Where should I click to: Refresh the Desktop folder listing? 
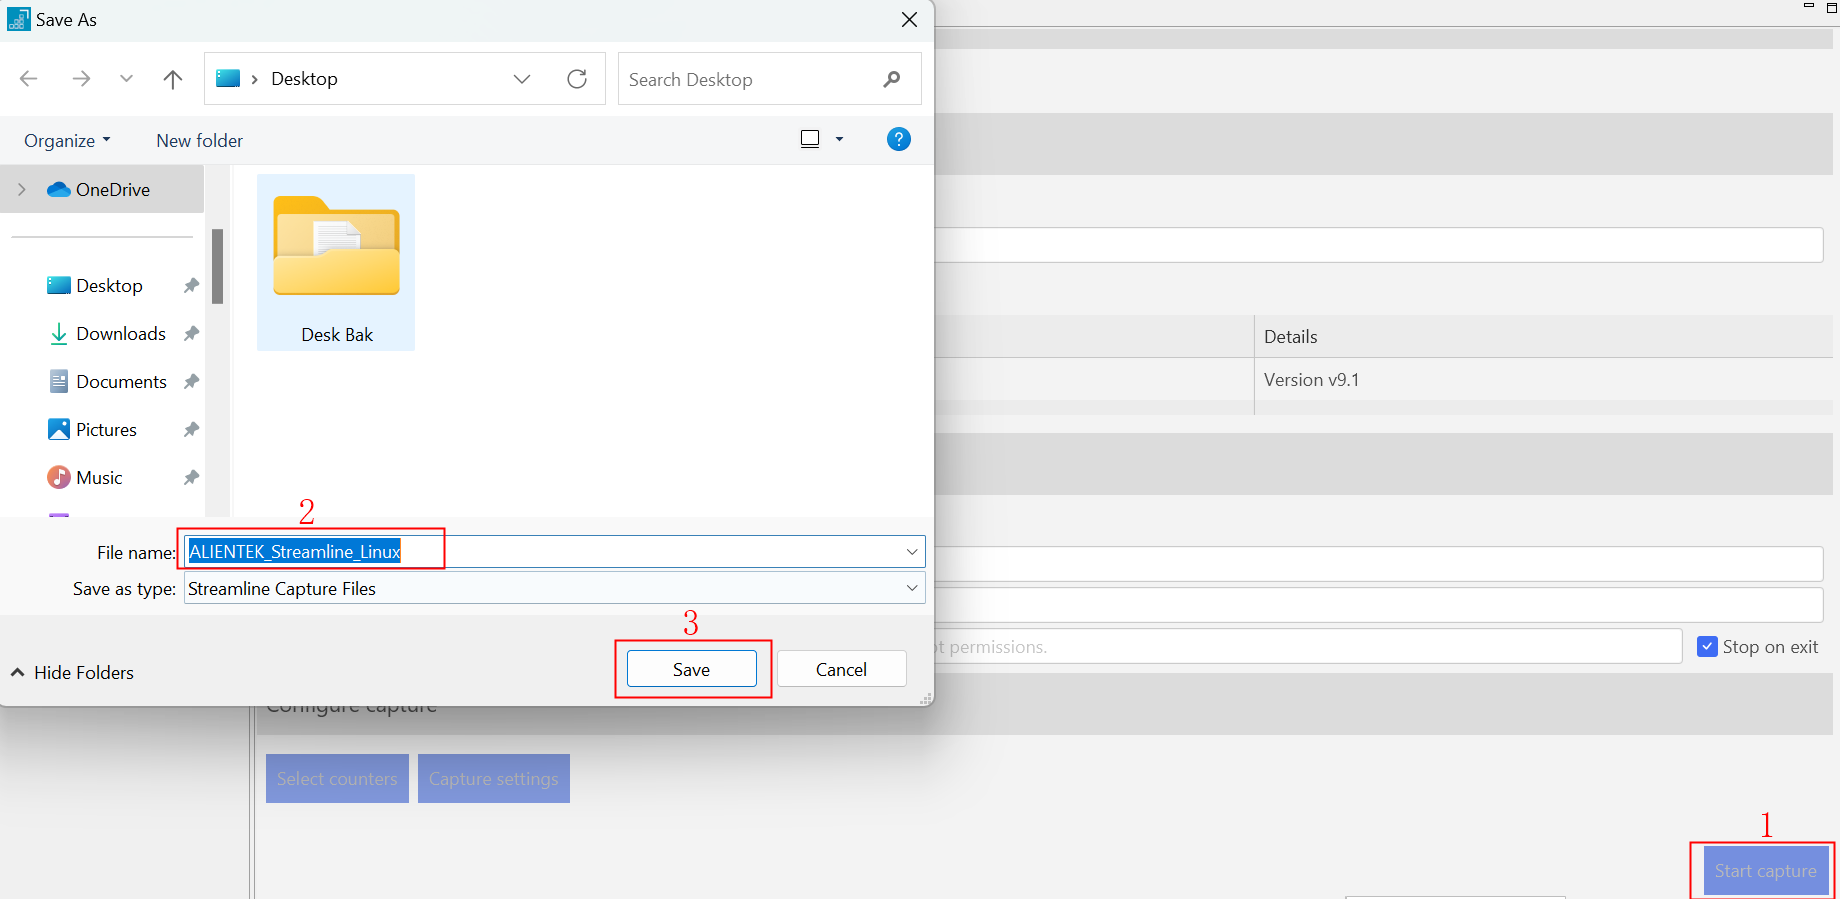(577, 79)
